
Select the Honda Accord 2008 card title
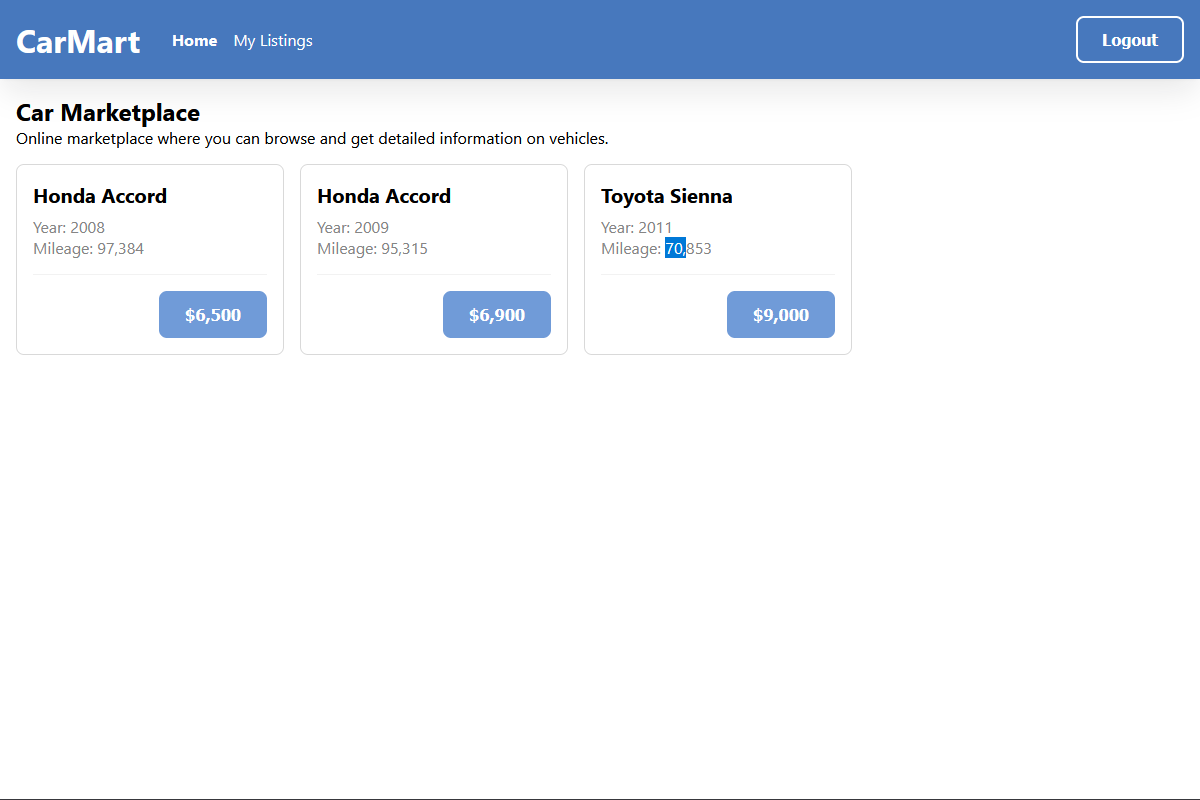click(x=100, y=196)
